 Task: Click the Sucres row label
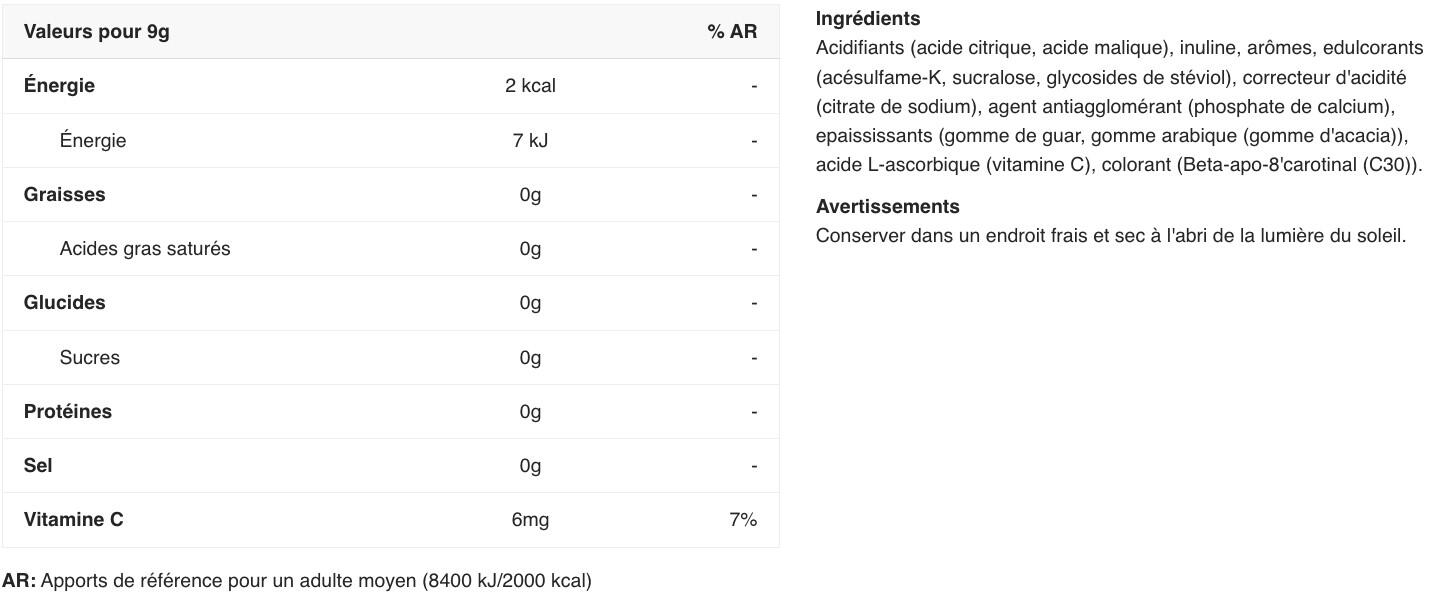[x=89, y=358]
